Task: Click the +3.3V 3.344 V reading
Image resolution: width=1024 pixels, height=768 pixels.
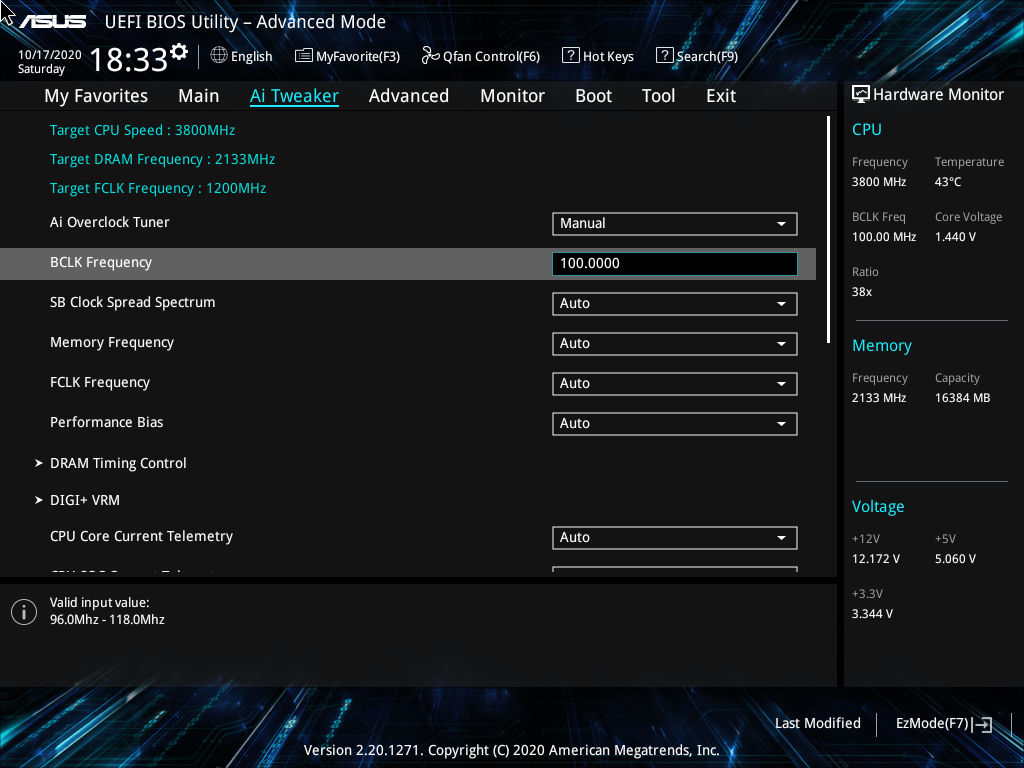Action: pyautogui.click(x=872, y=614)
